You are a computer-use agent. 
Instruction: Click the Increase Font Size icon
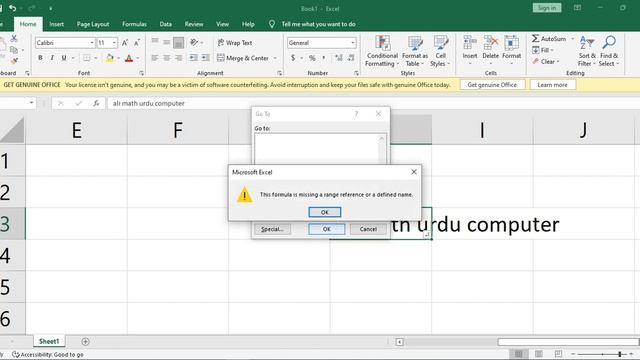[125, 42]
